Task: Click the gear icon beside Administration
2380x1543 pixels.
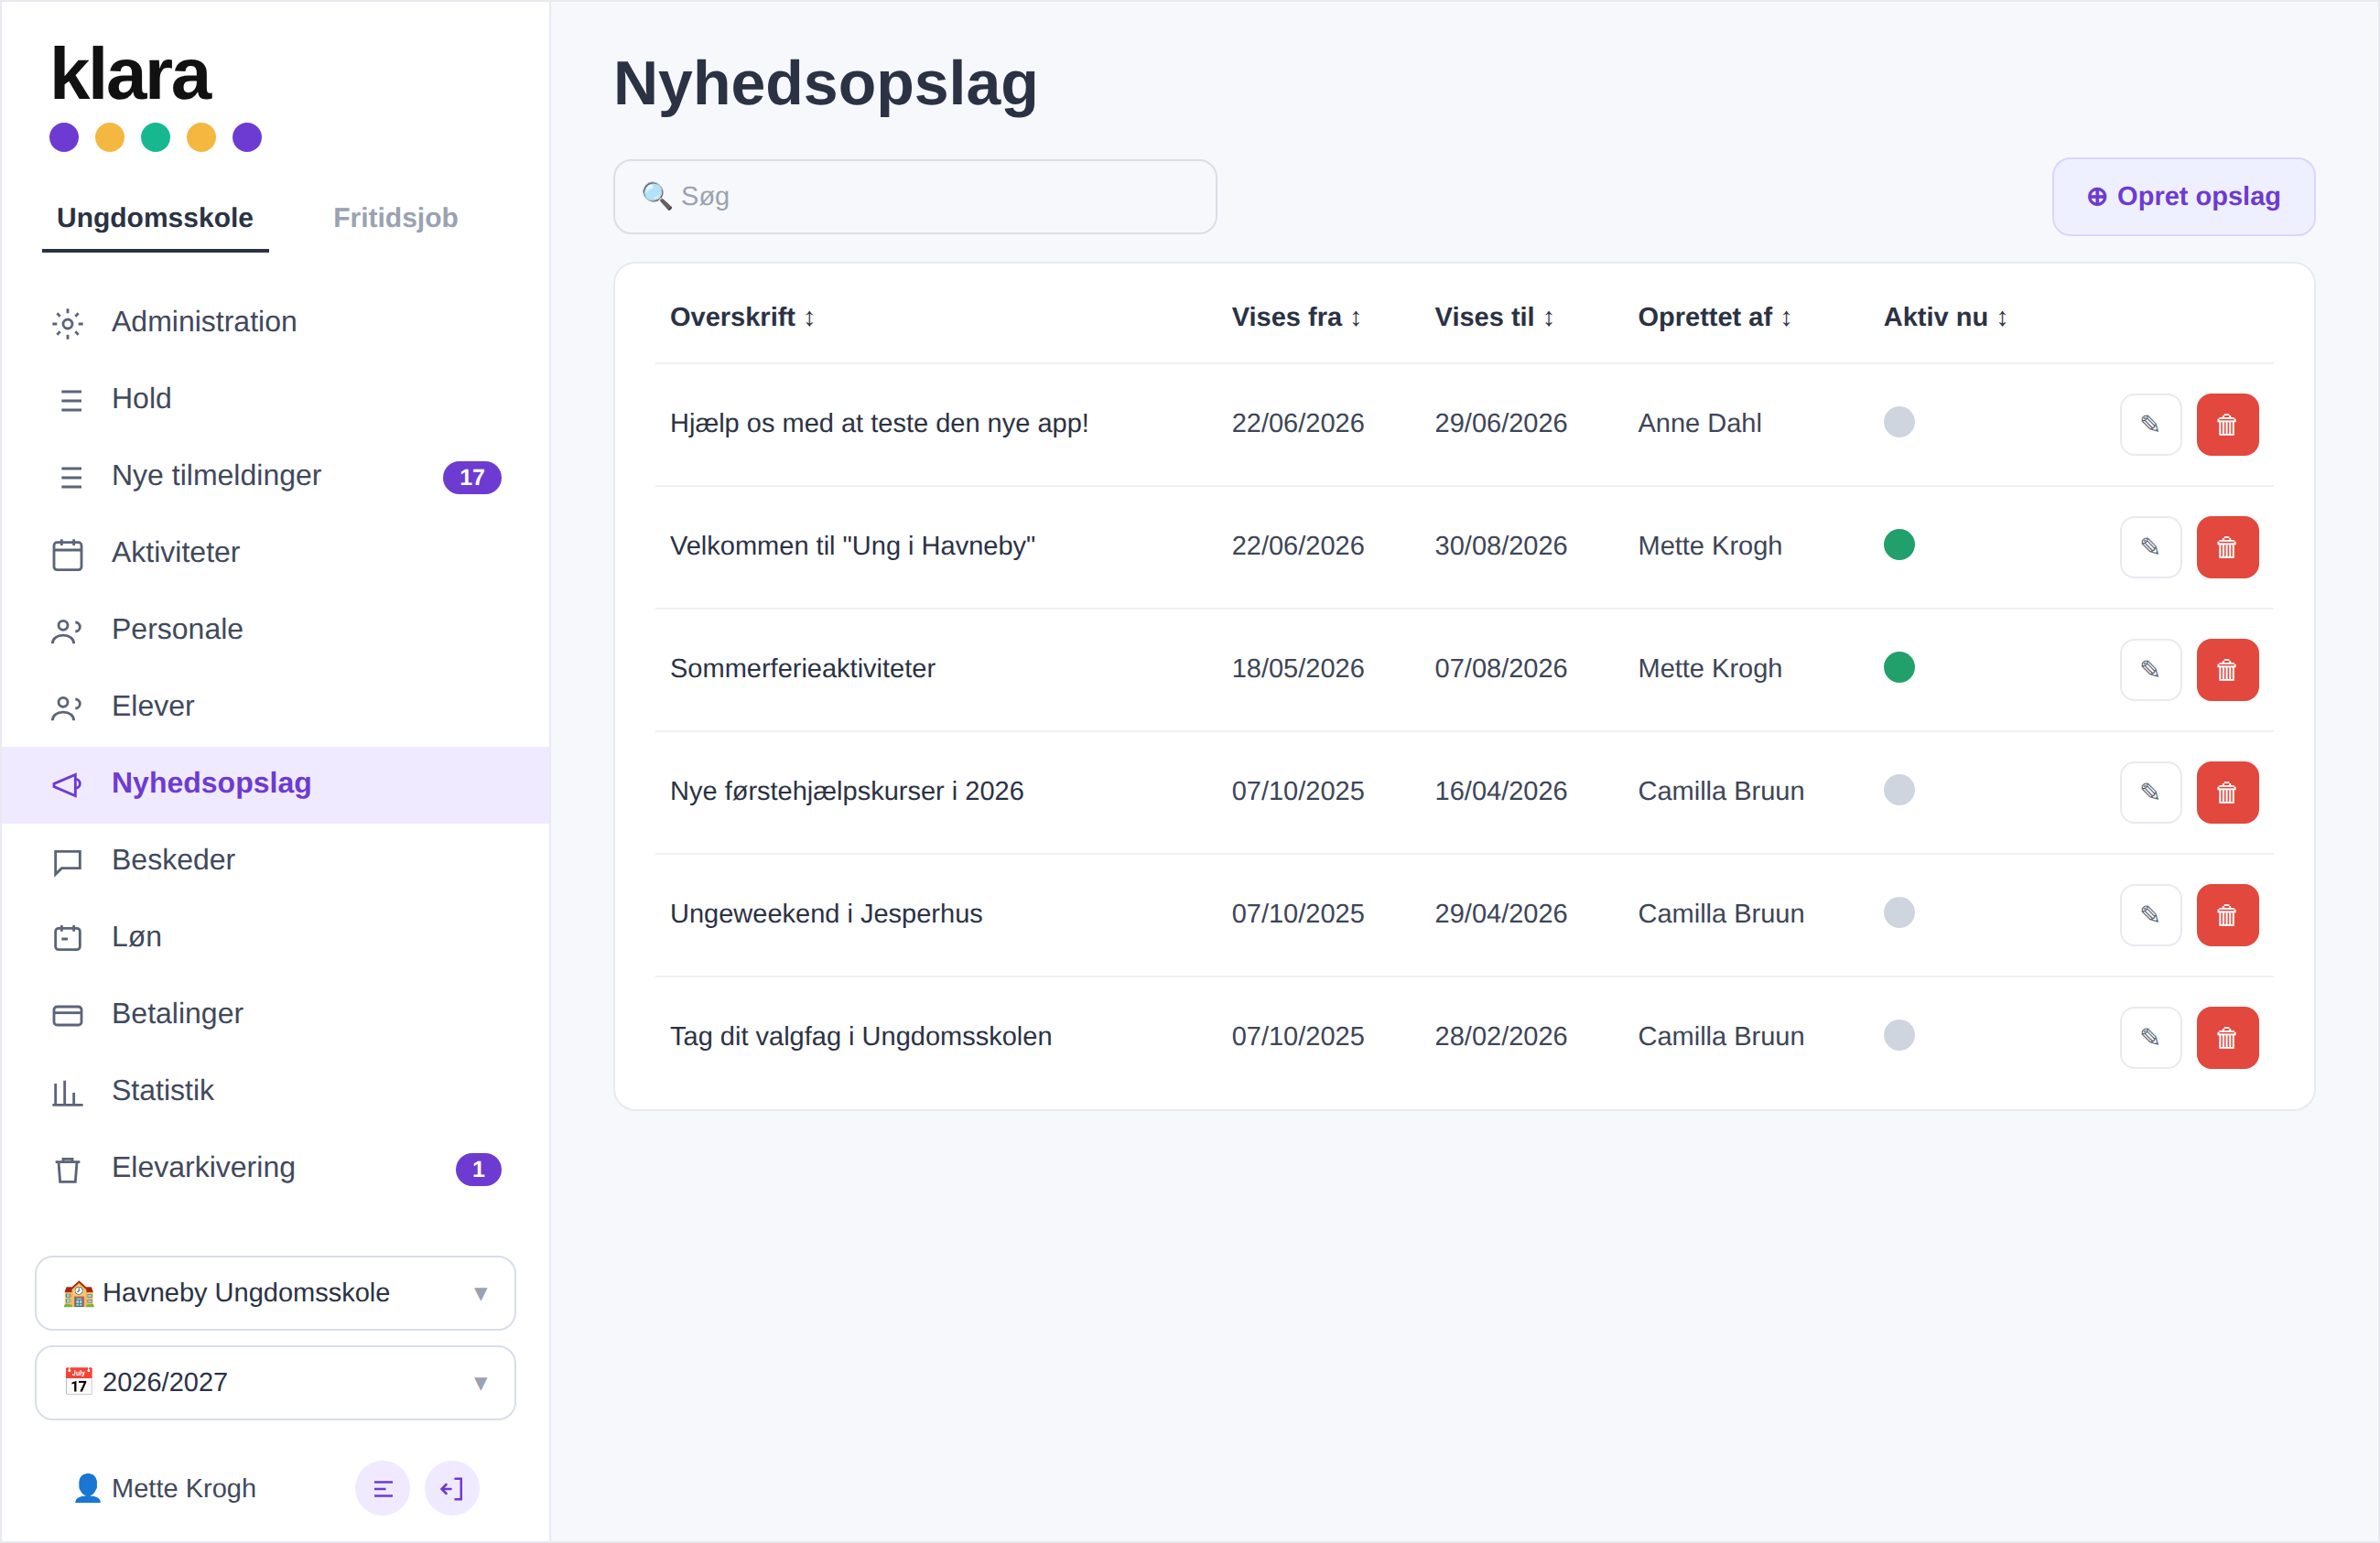Action: [67, 323]
